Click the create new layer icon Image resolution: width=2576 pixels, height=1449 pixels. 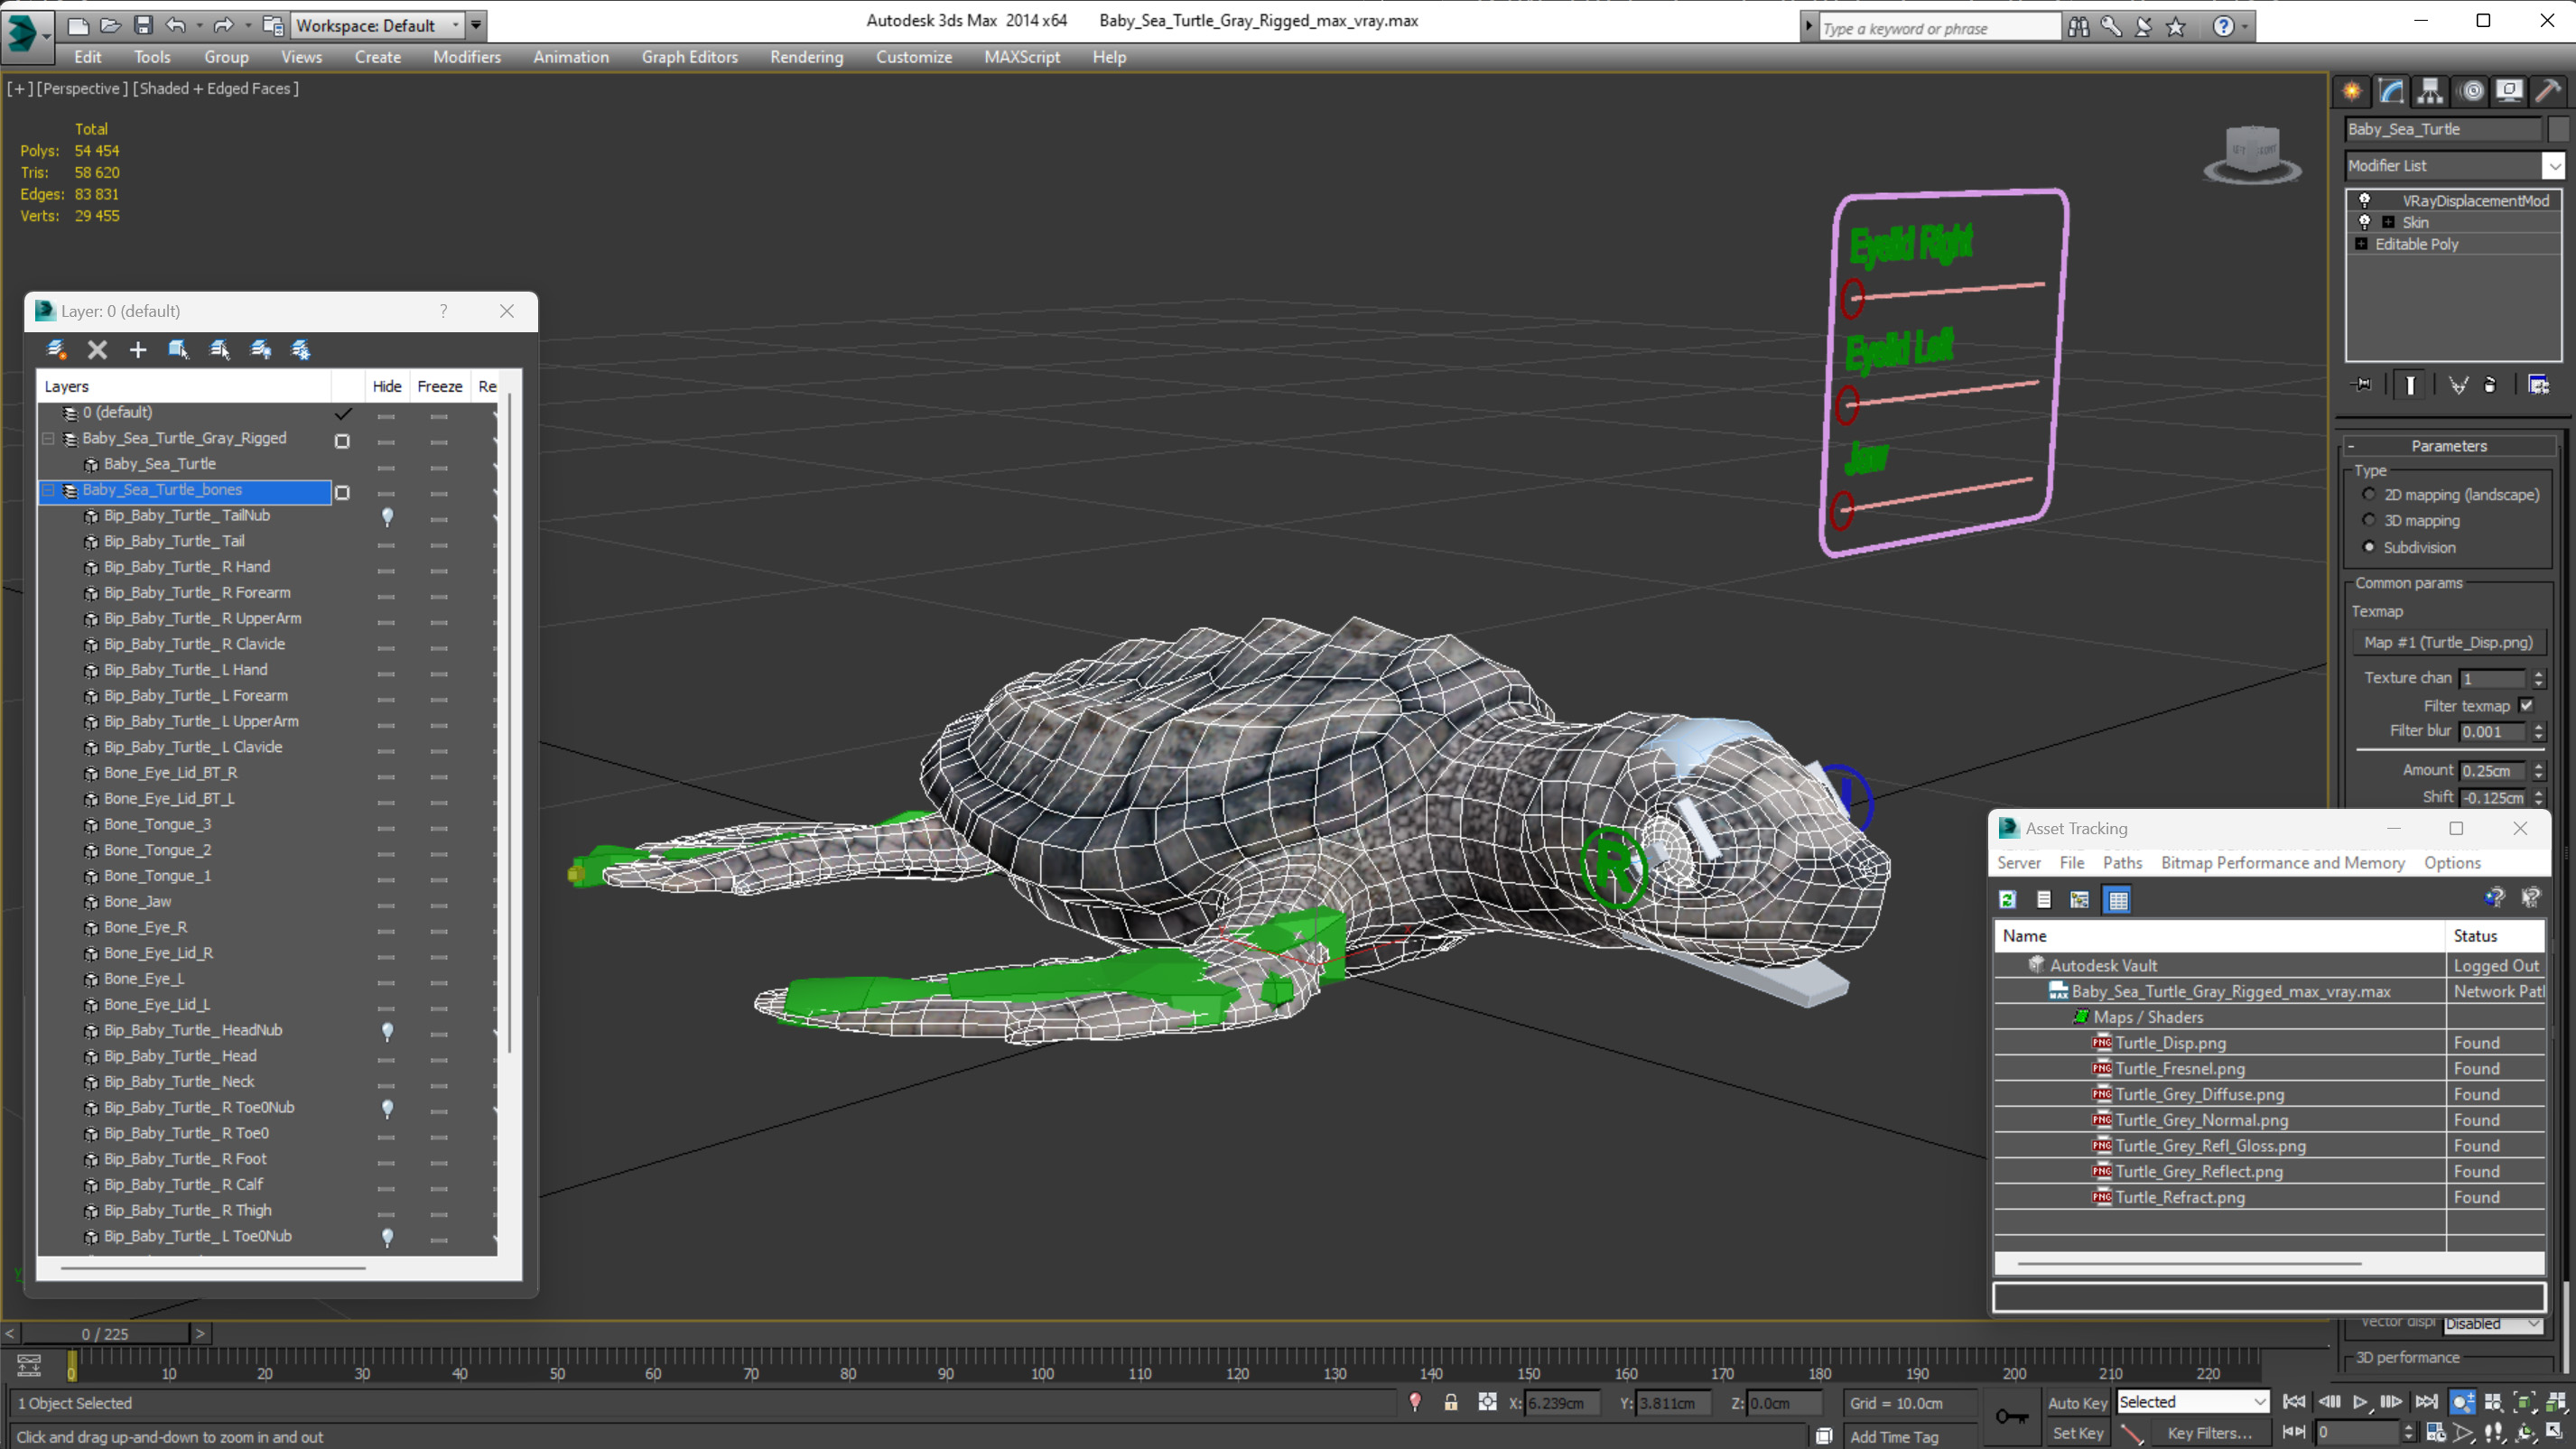pos(56,349)
